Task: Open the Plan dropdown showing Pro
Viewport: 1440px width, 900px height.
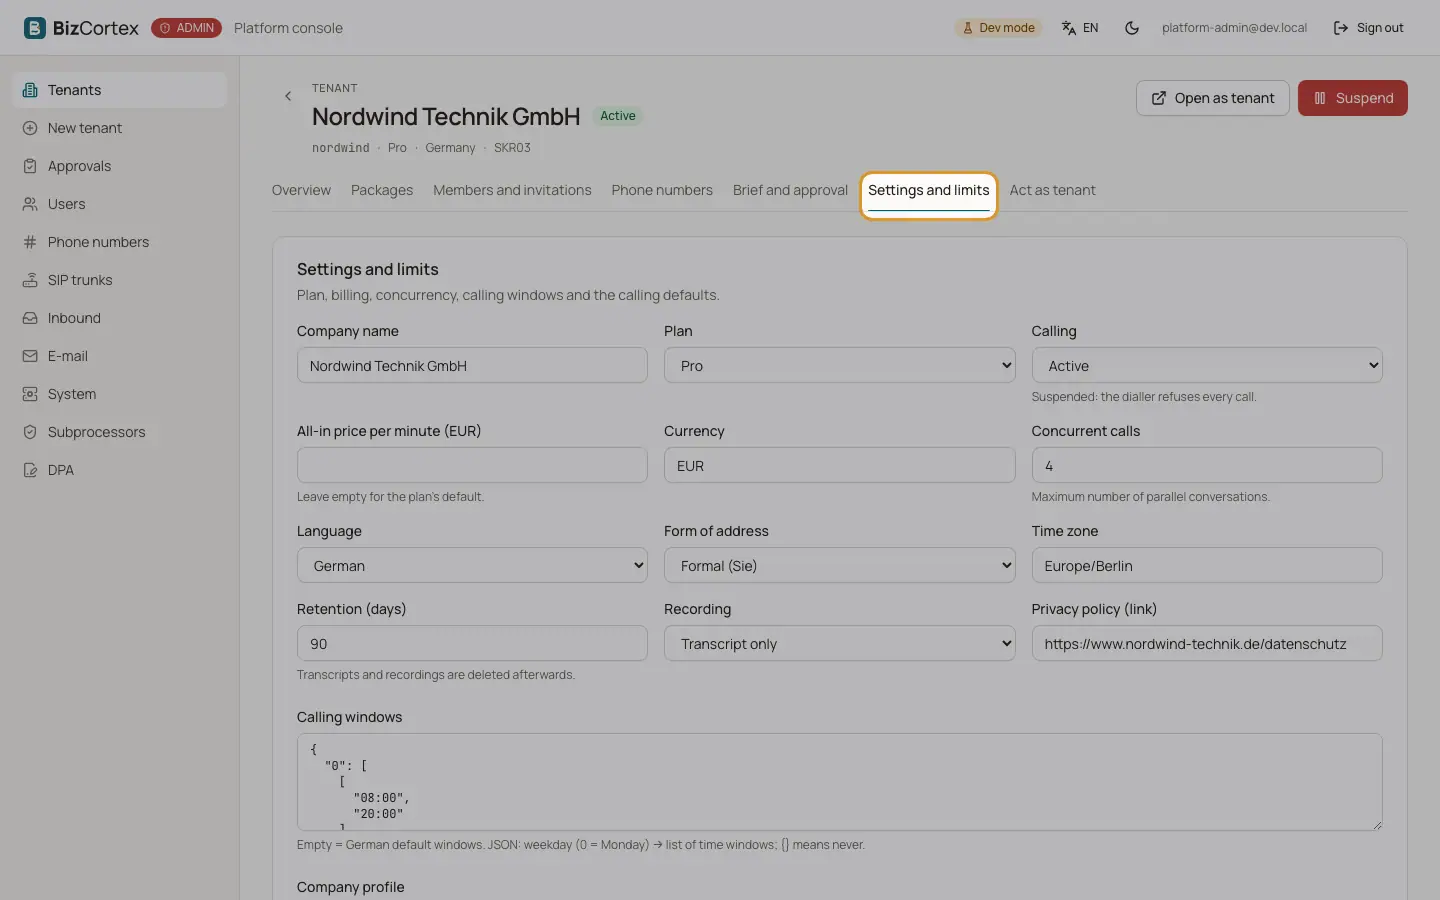Action: (839, 365)
